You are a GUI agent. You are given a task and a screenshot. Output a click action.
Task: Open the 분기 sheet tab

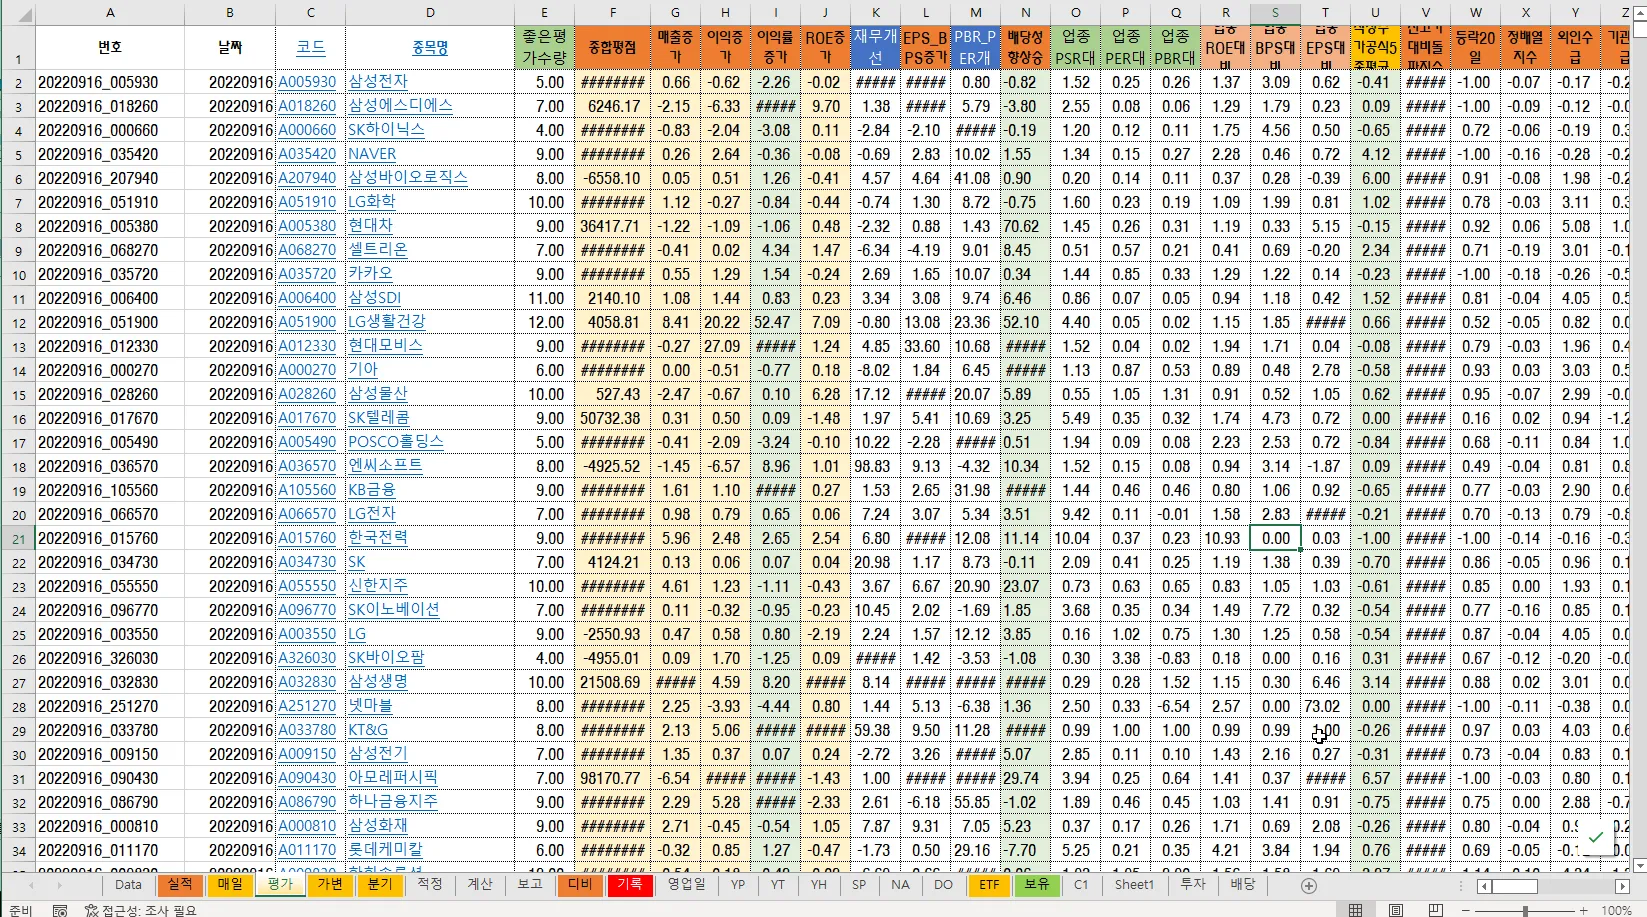click(x=380, y=884)
